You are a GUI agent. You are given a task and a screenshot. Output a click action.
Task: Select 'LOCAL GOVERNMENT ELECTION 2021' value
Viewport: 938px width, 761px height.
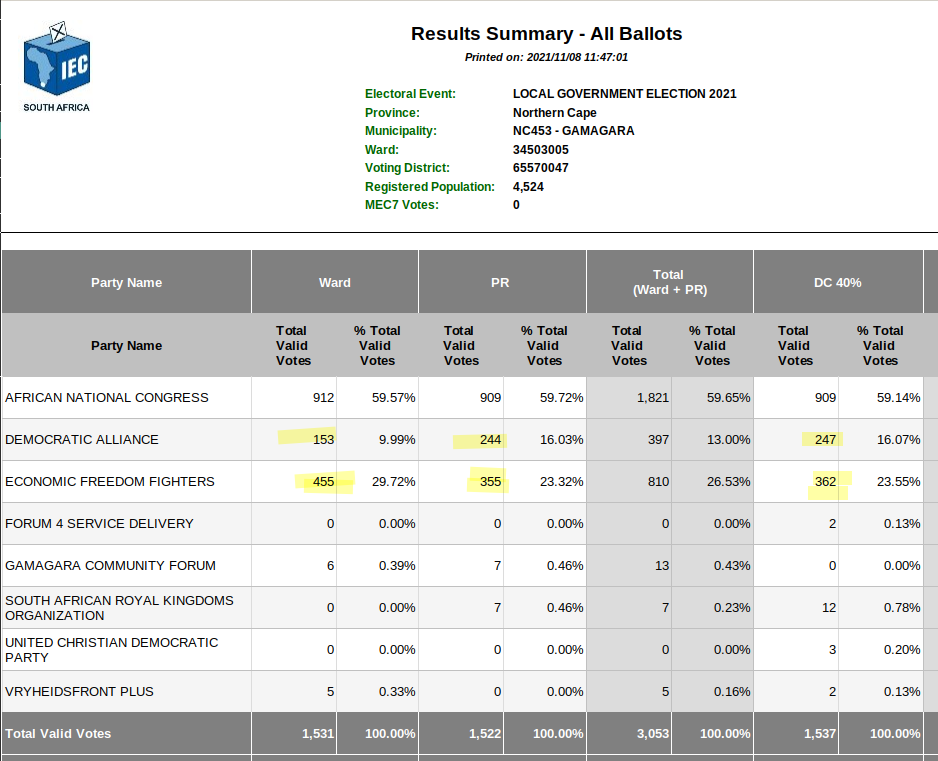click(x=625, y=94)
